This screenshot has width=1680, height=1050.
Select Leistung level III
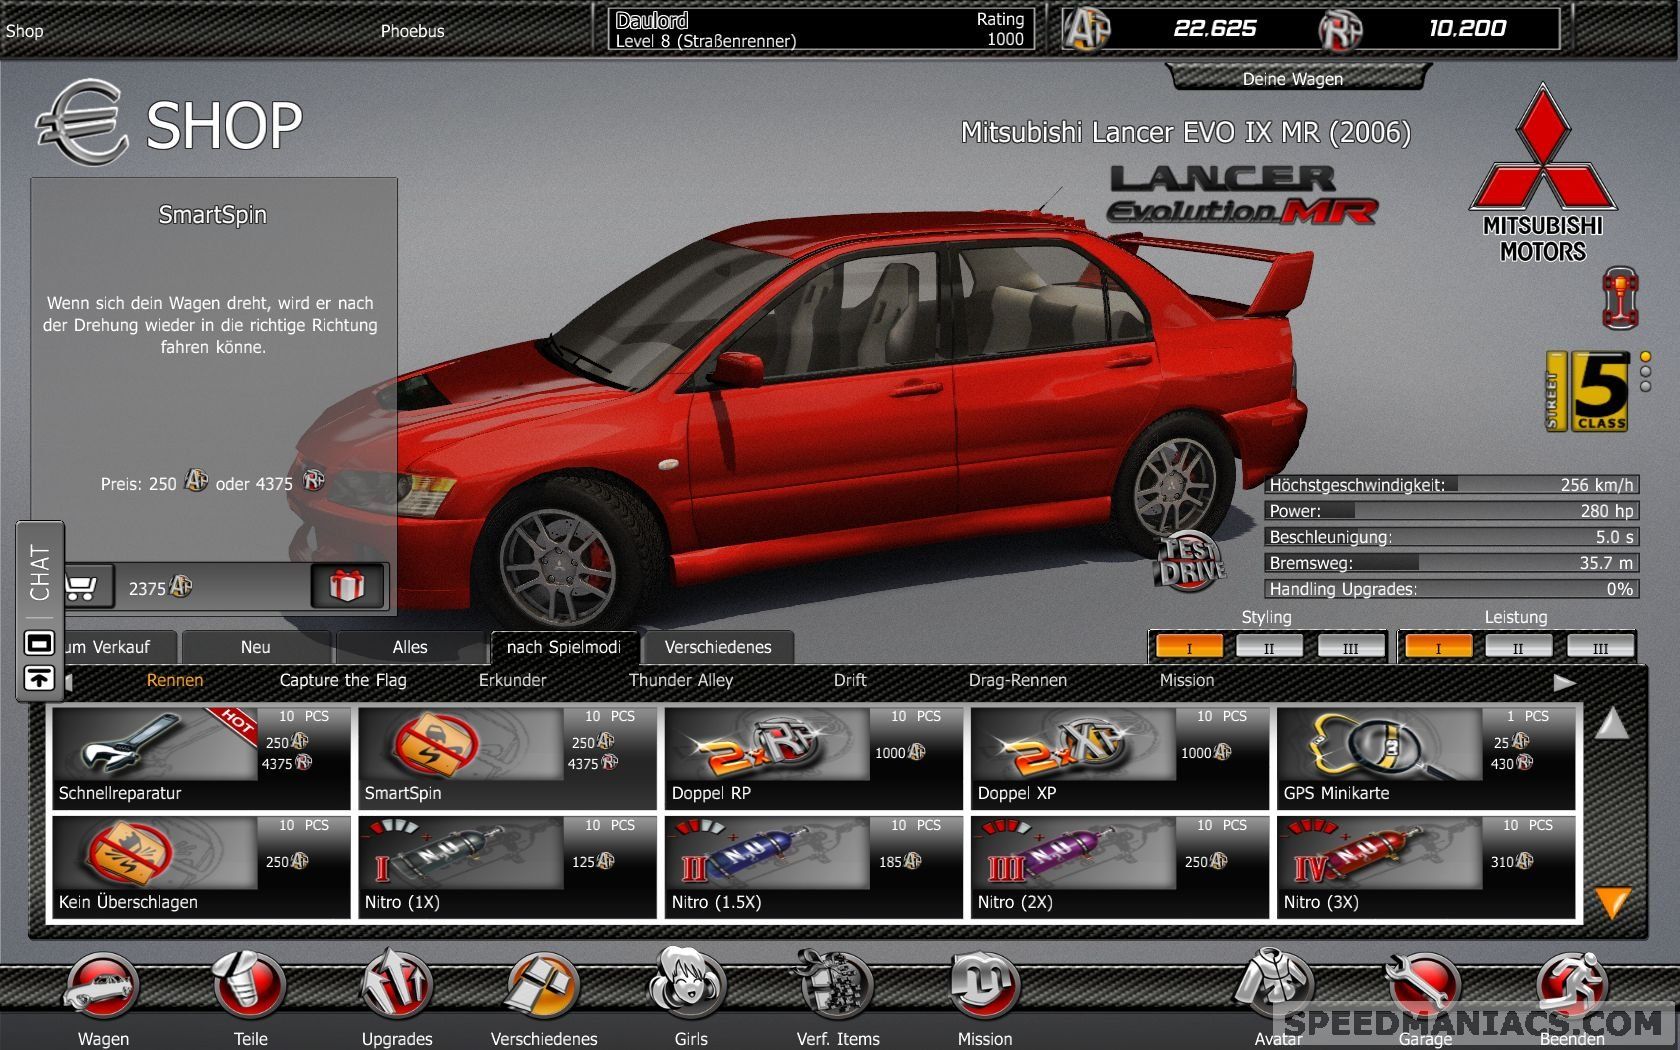(x=1600, y=647)
